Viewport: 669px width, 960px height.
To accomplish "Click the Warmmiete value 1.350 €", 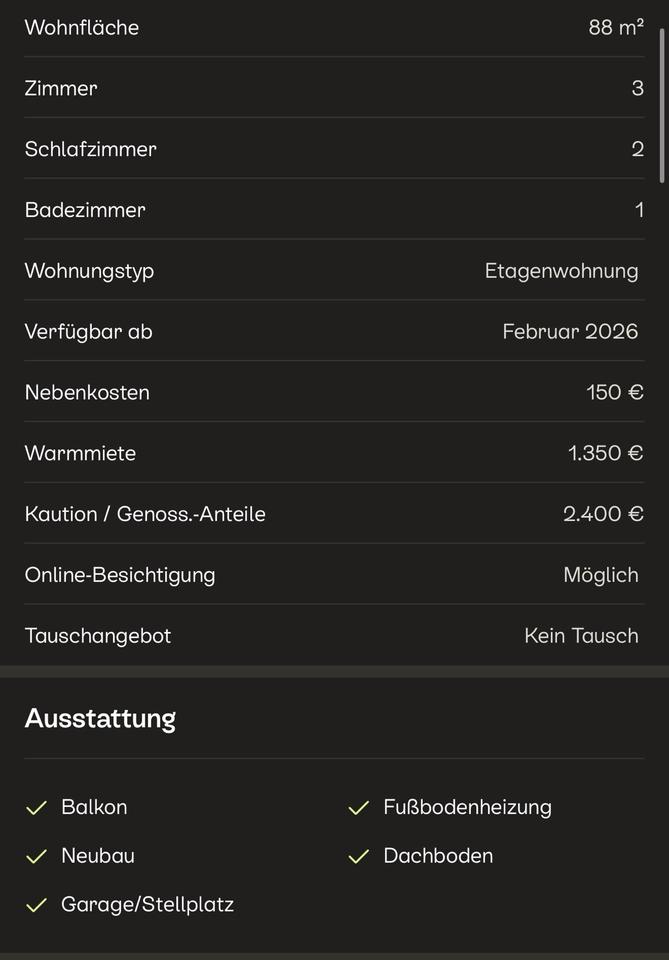I will pos(605,453).
